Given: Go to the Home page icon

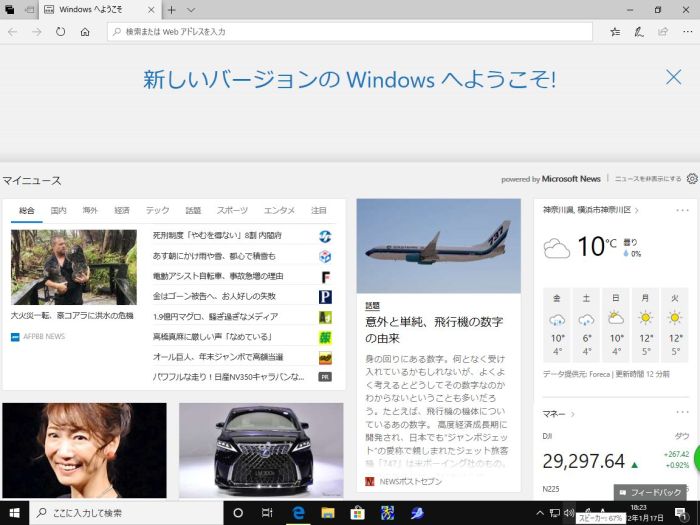Looking at the screenshot, I should 85,32.
